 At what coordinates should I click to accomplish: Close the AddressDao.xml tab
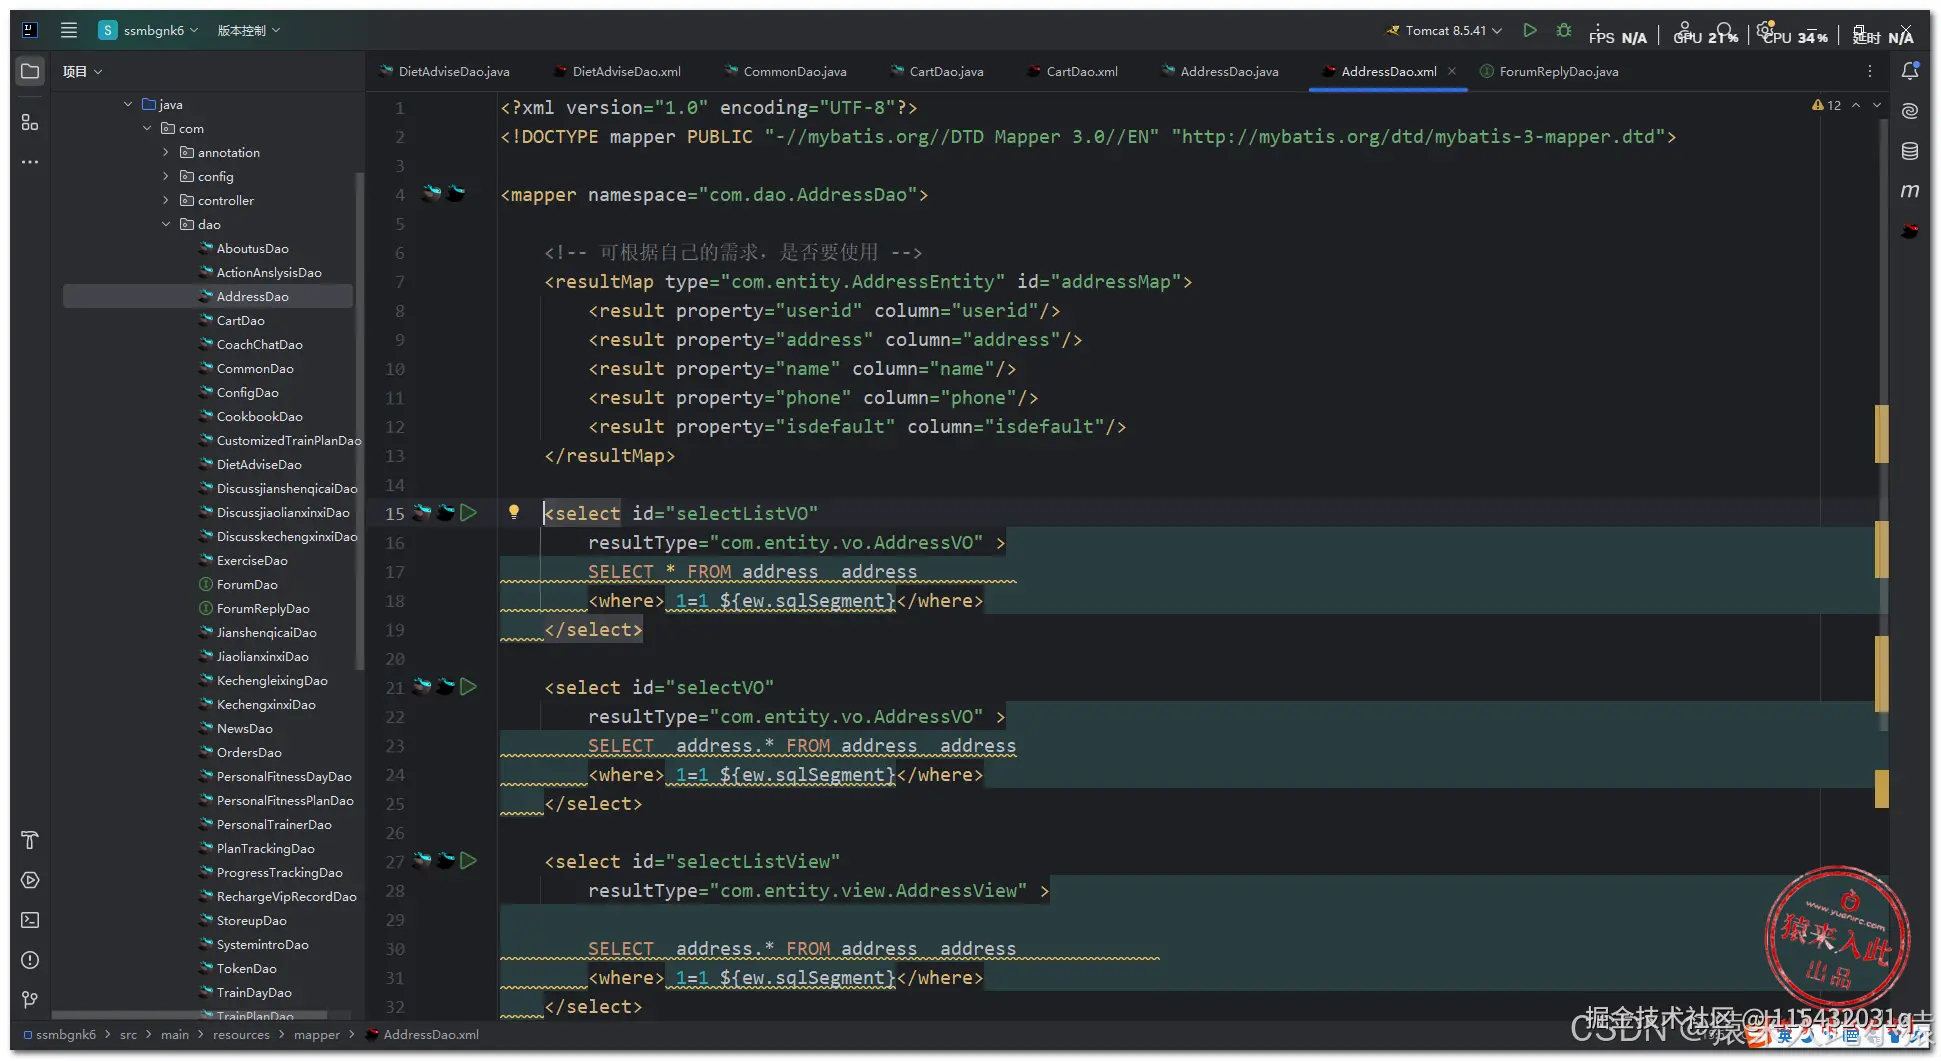click(1452, 71)
